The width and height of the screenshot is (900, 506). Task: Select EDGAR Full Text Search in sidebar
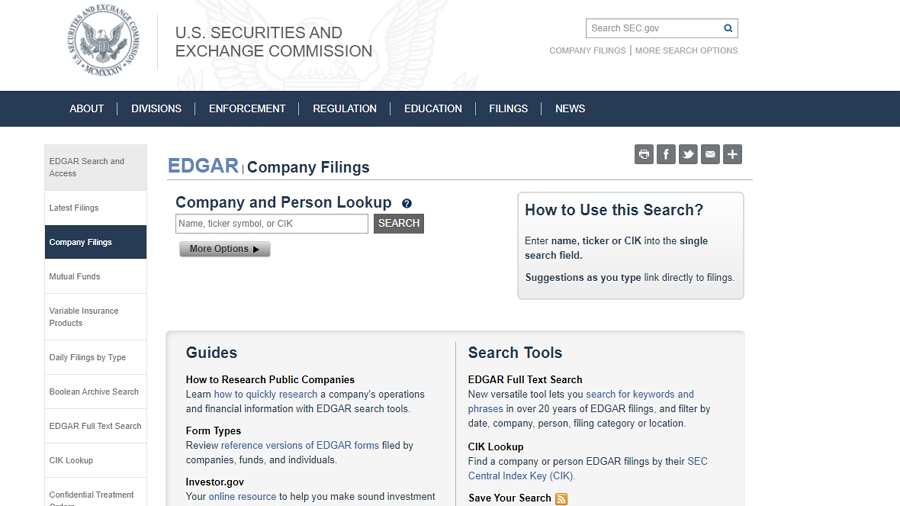[x=95, y=426]
